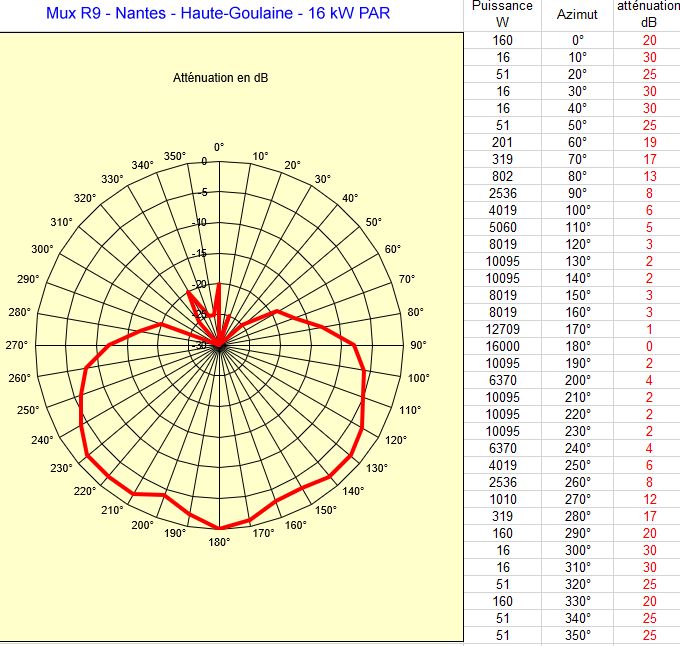Click the 160° label on the polar chart
Image resolution: width=680 pixels, height=646 pixels.
pyautogui.click(x=296, y=525)
